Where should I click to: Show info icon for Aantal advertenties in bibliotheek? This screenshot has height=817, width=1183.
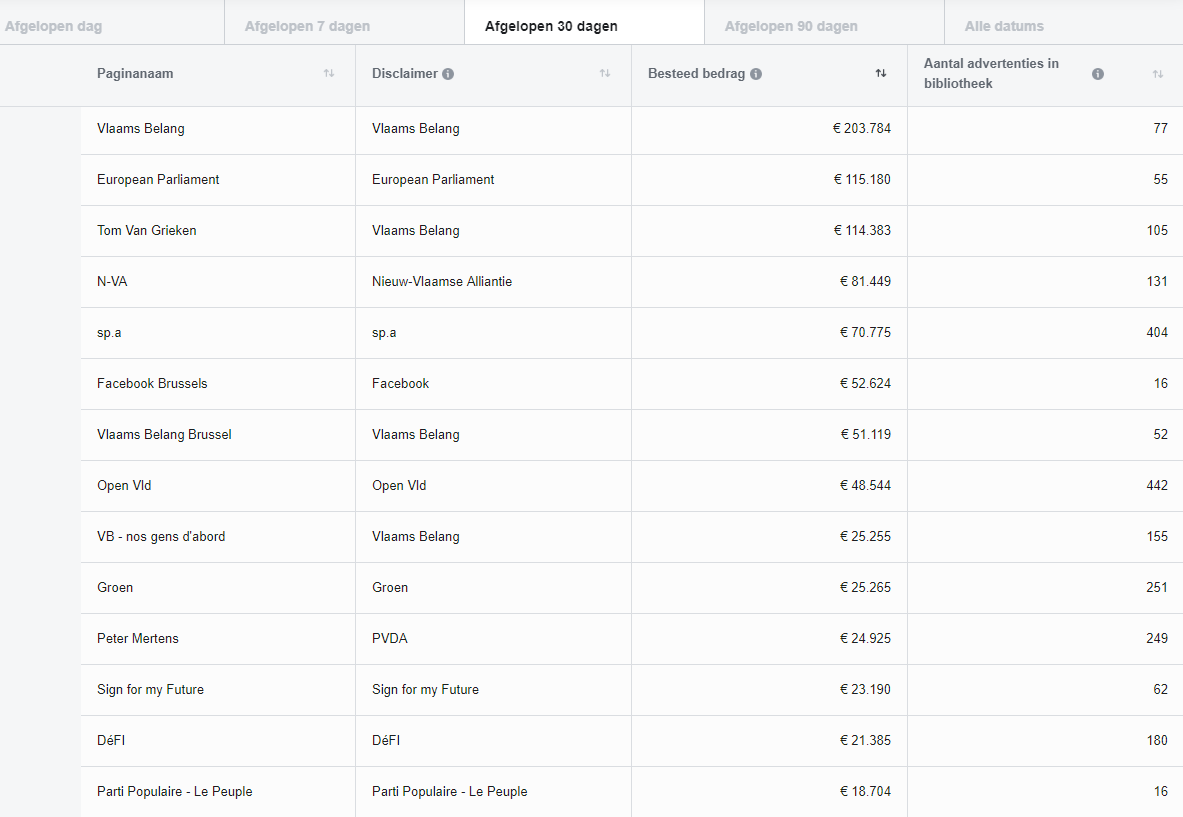pyautogui.click(x=1098, y=74)
